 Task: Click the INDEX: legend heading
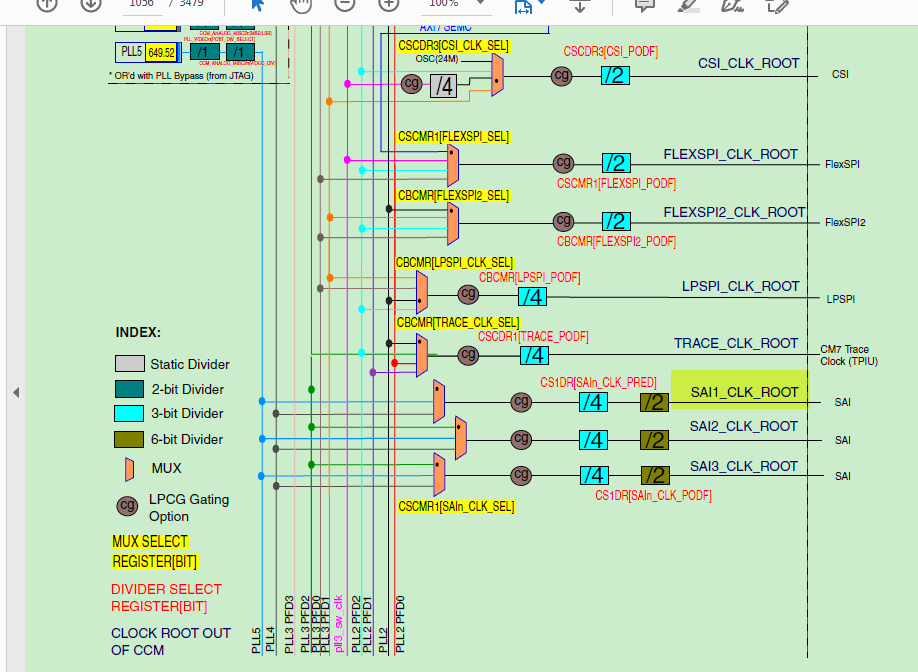(138, 332)
